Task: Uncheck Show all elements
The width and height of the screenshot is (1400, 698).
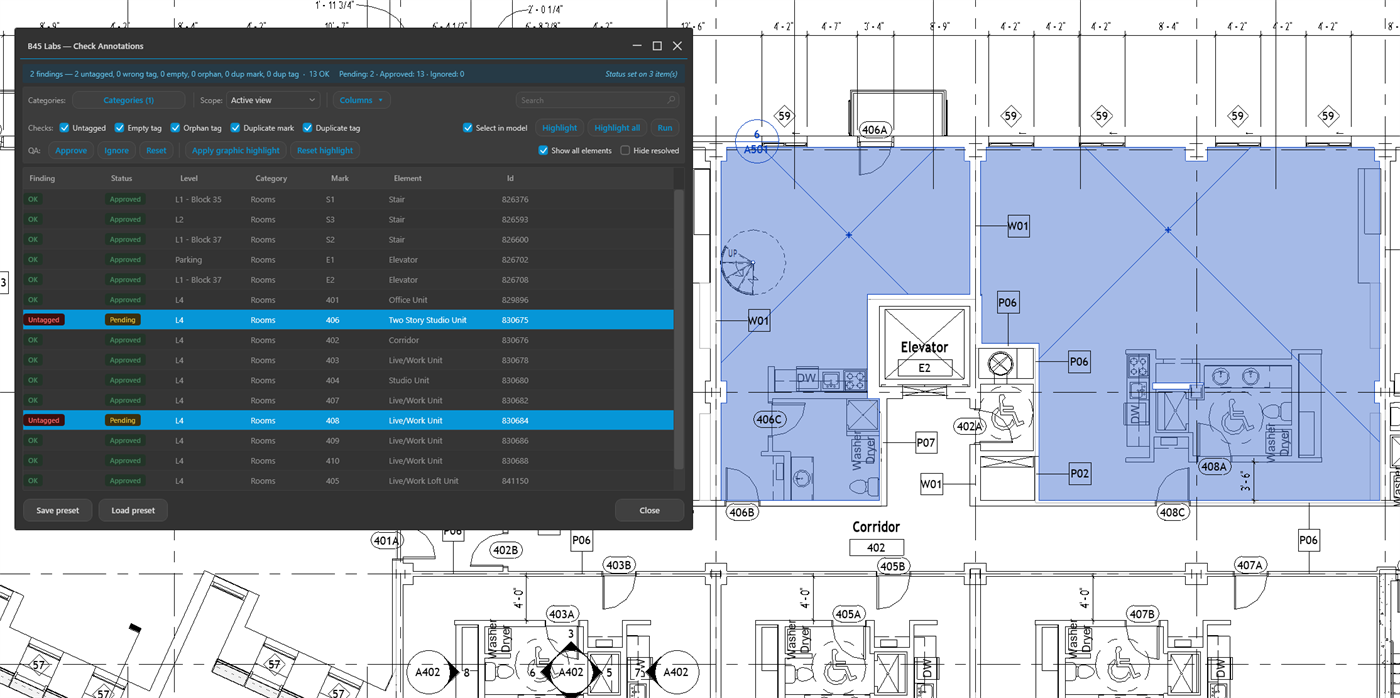Action: [x=543, y=151]
